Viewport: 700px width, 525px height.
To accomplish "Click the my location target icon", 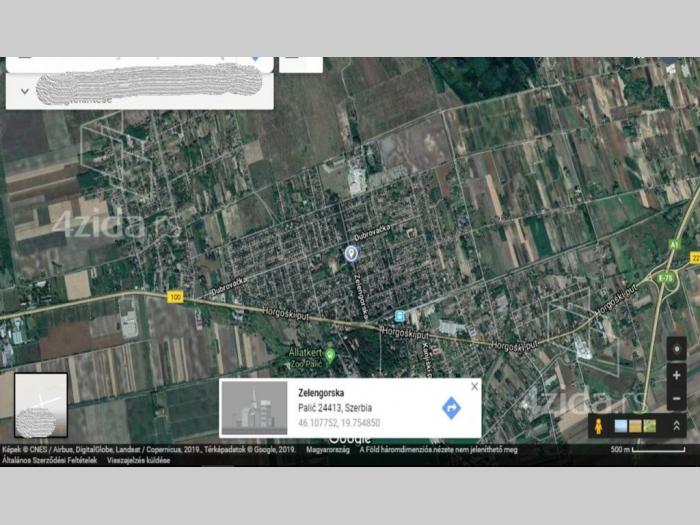I will point(676,349).
